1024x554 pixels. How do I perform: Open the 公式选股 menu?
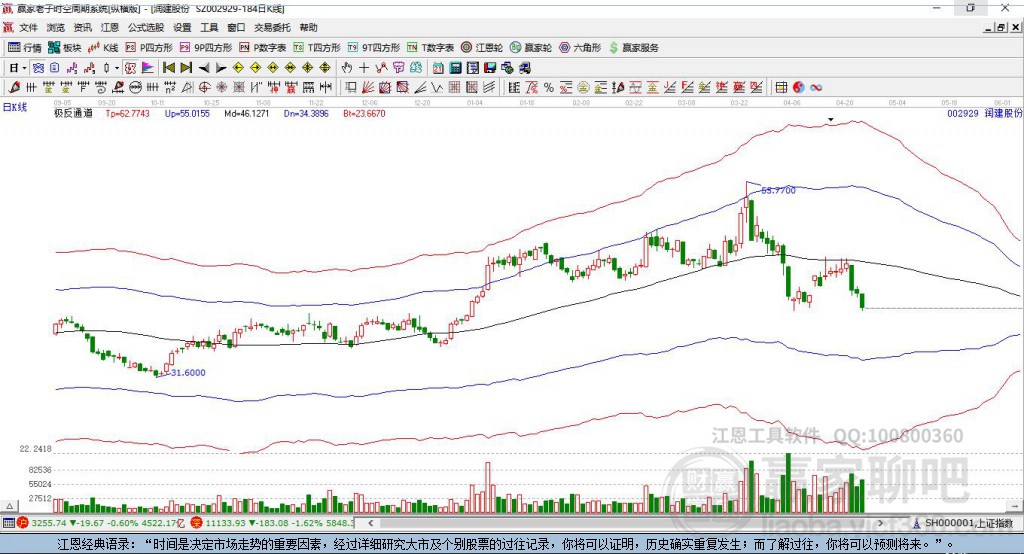click(x=146, y=27)
